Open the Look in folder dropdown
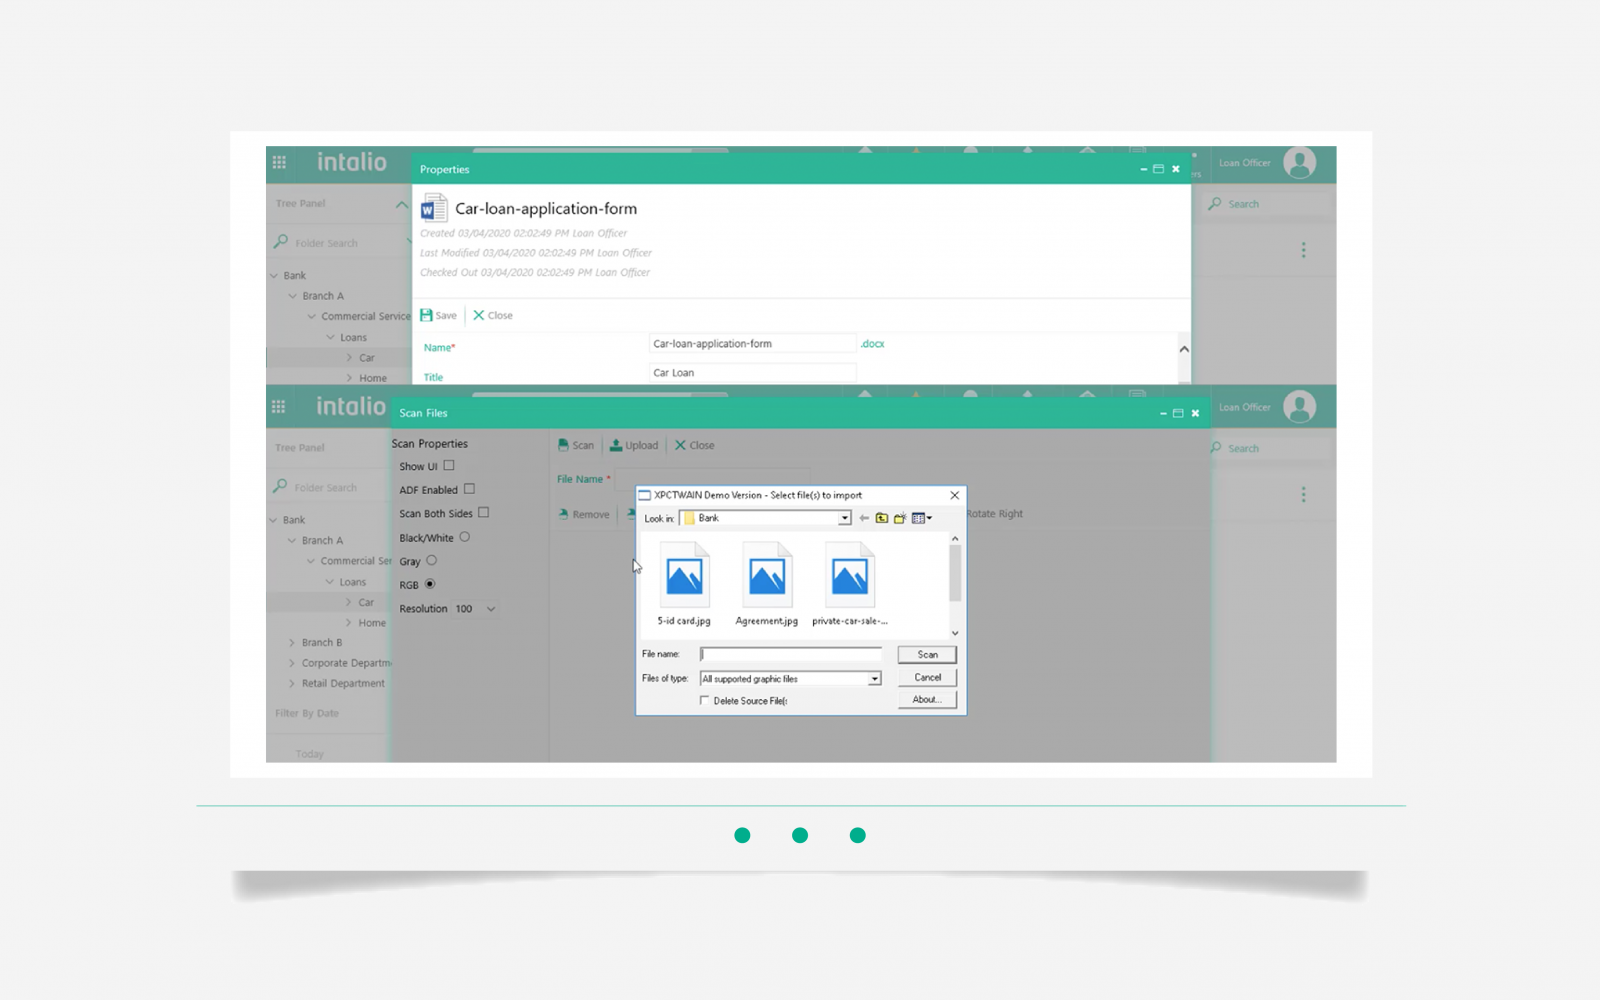1600x1000 pixels. click(845, 518)
